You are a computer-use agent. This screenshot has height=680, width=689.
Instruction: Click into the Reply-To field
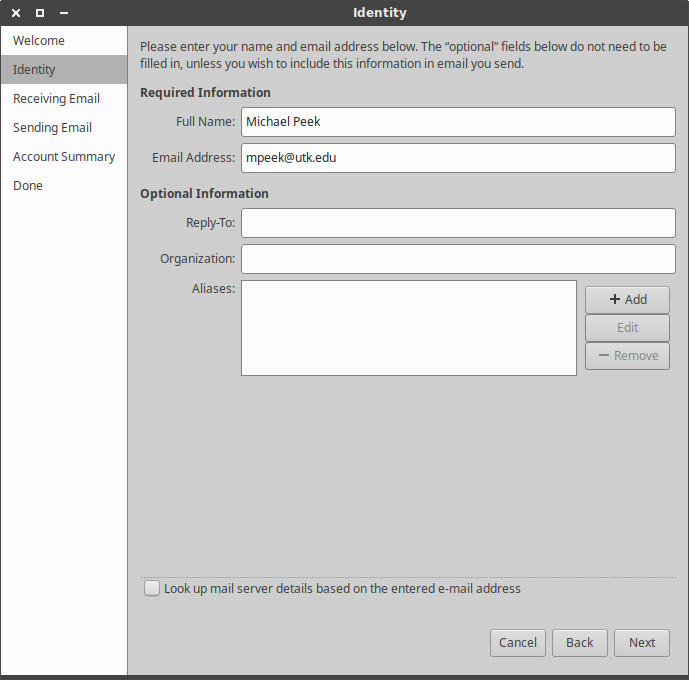pos(458,223)
